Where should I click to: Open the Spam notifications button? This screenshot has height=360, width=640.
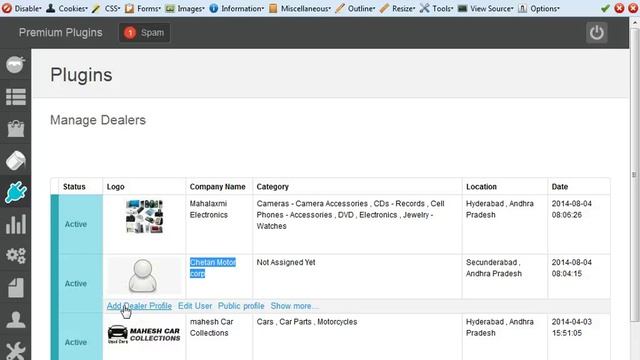click(x=144, y=33)
